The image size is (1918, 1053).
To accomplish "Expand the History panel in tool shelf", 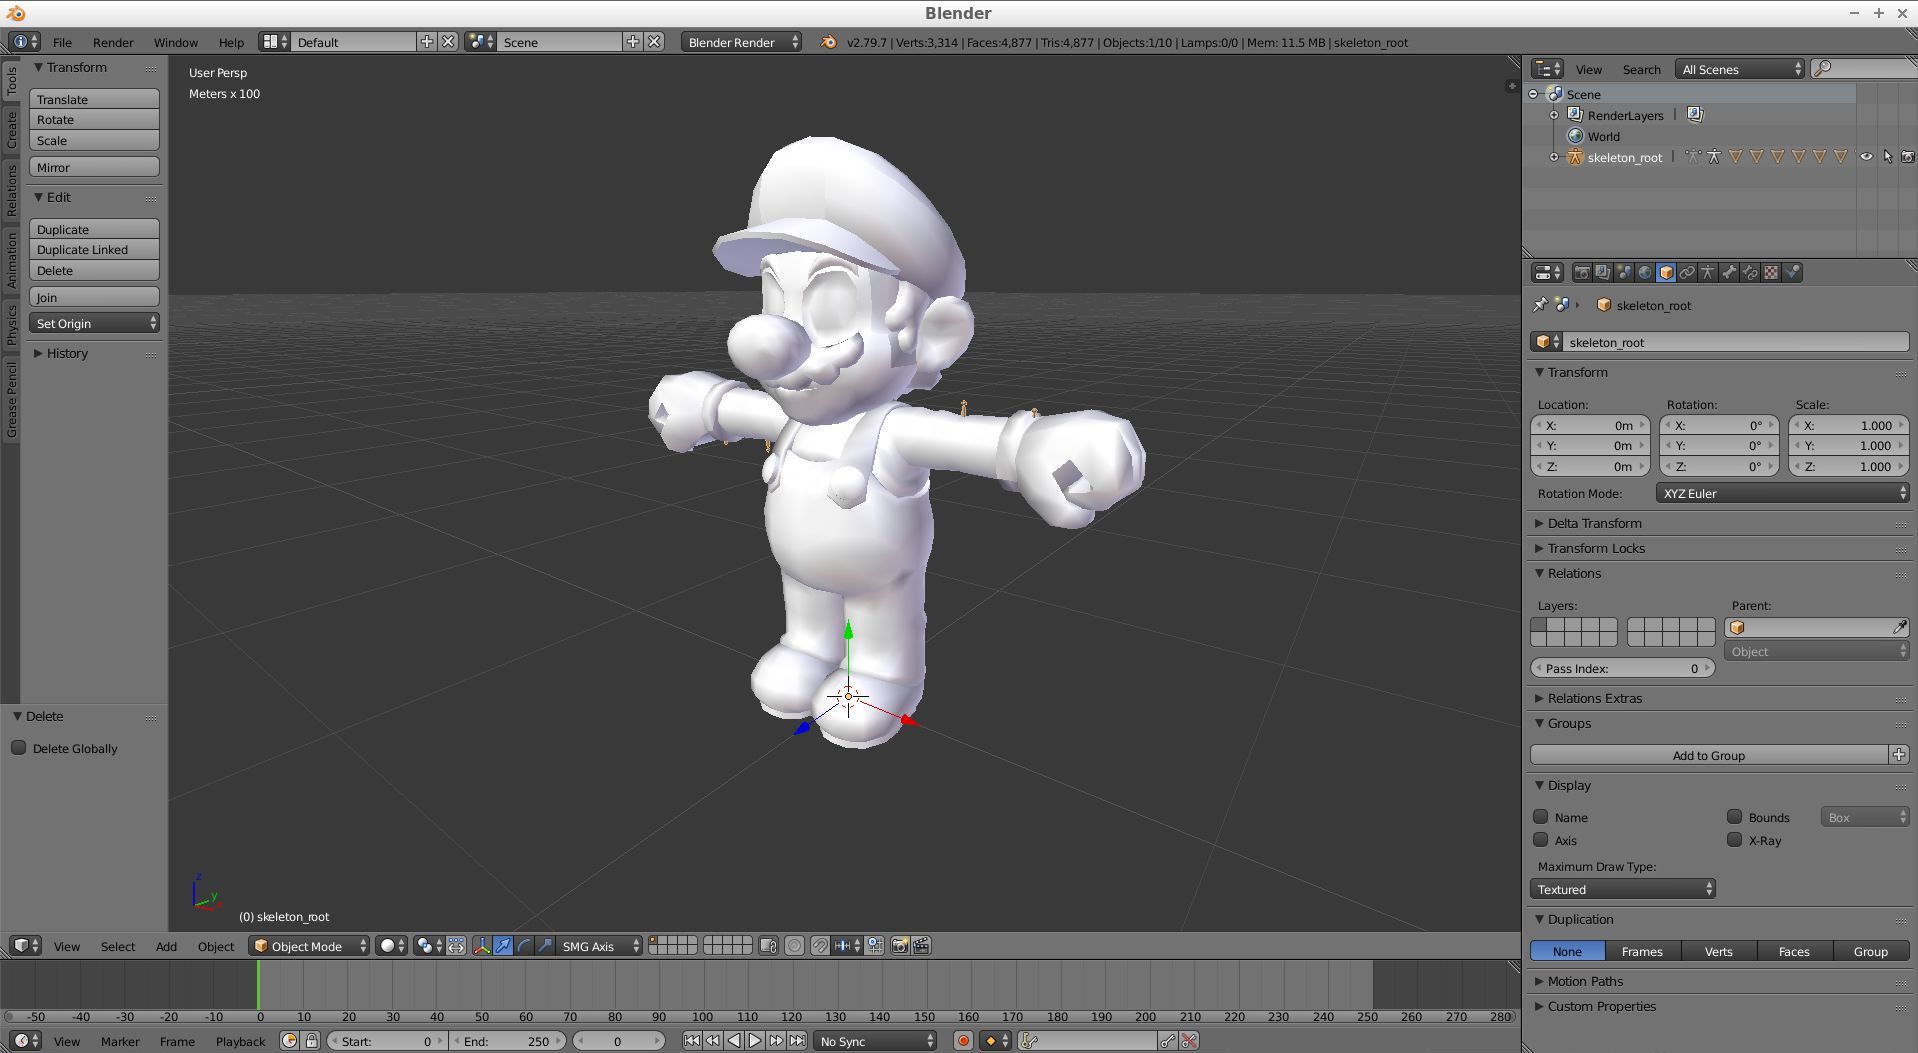I will point(60,353).
